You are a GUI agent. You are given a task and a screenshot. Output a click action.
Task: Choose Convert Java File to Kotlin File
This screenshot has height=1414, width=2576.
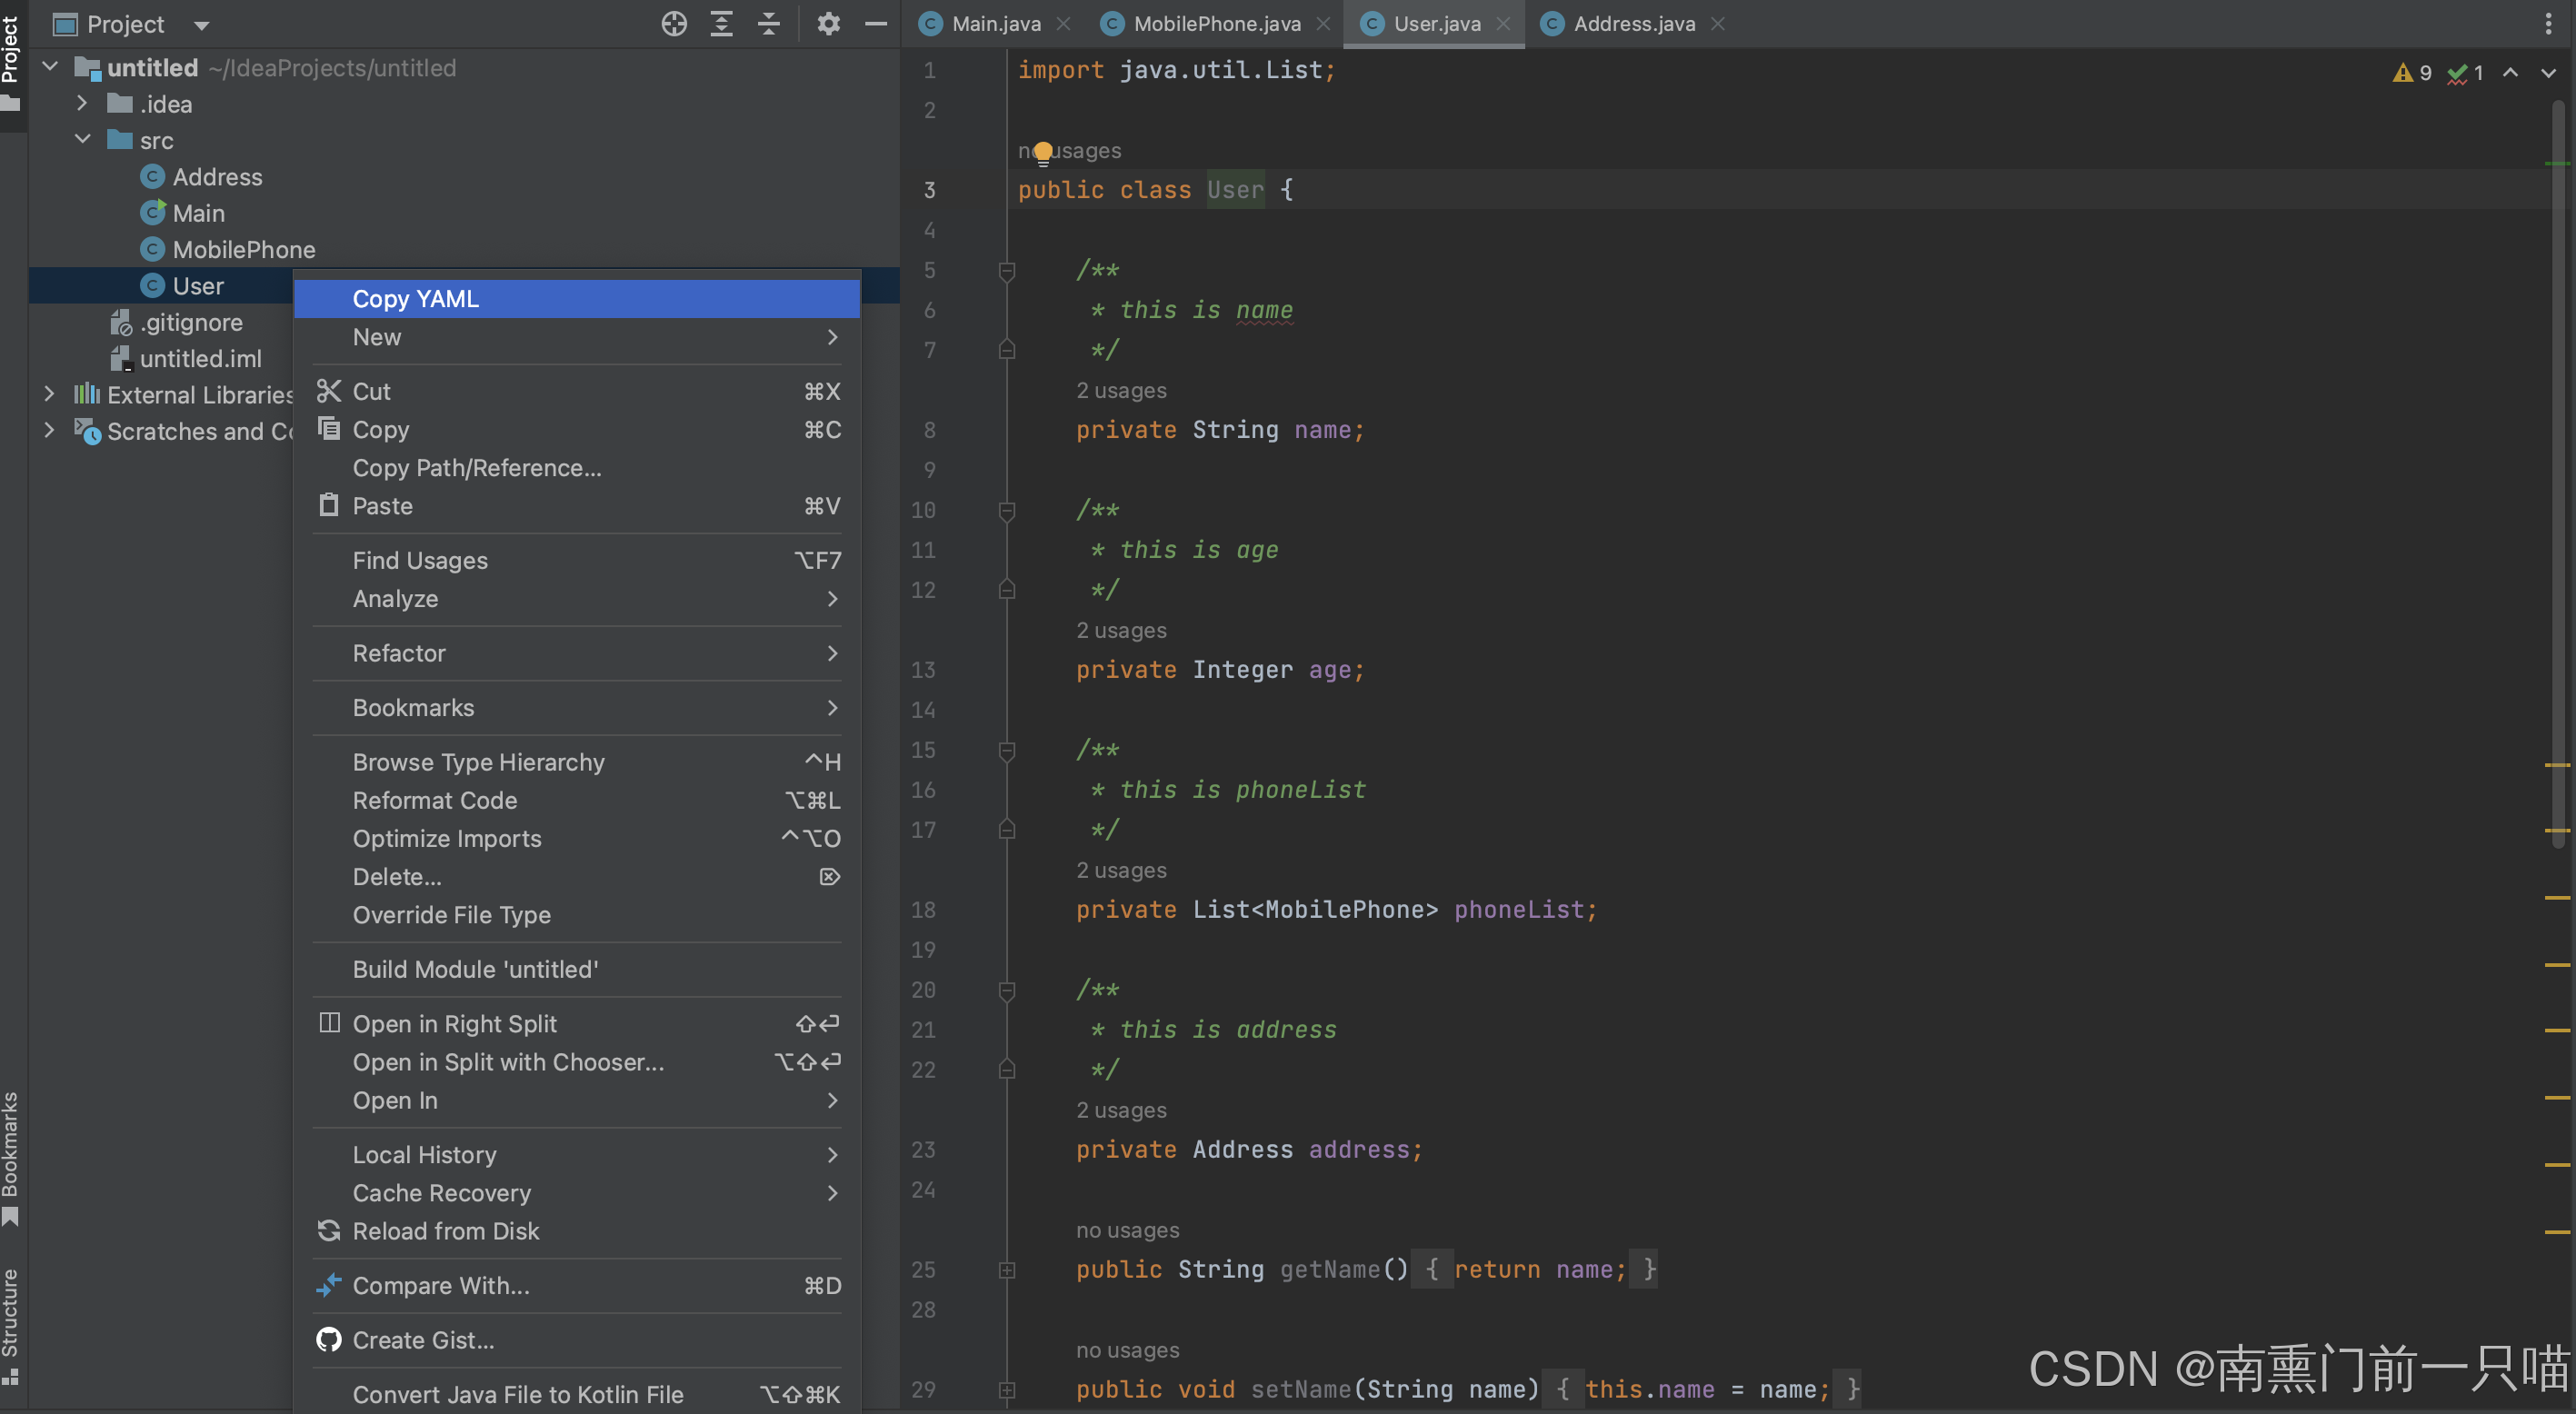coord(577,1394)
